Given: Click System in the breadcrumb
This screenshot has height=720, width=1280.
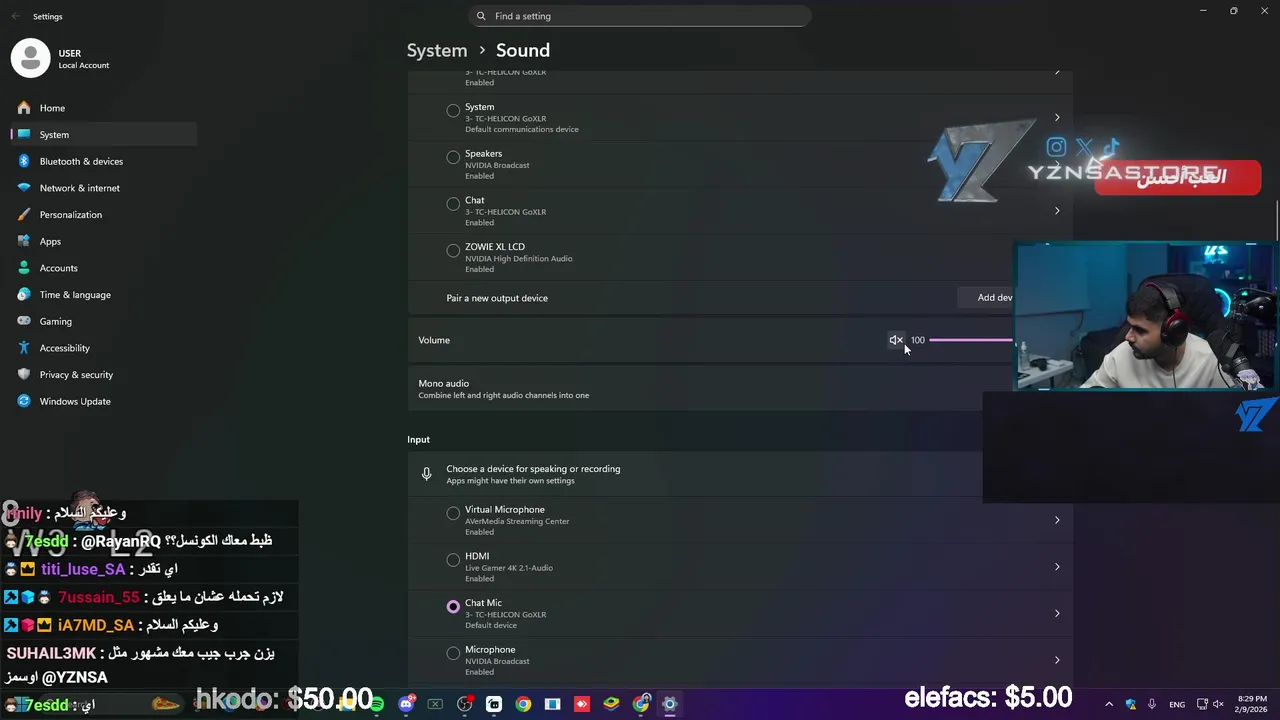Looking at the screenshot, I should pyautogui.click(x=437, y=50).
